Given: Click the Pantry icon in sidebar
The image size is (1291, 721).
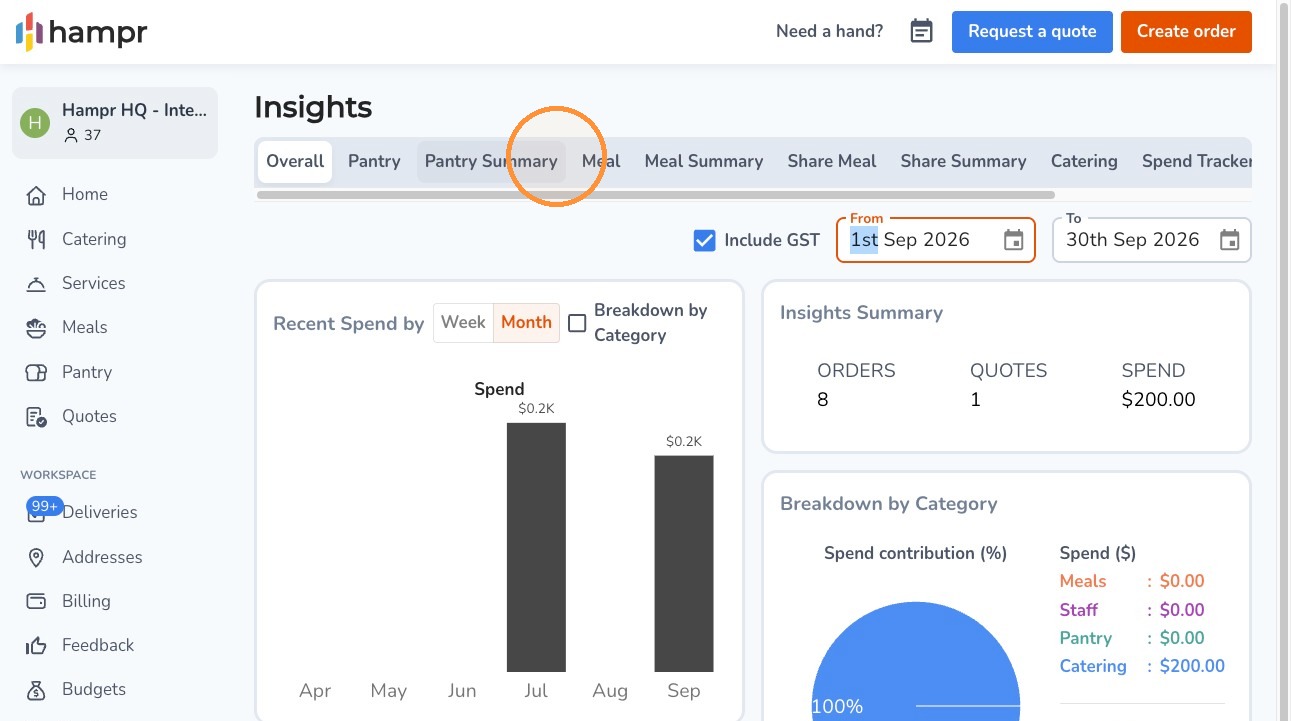Looking at the screenshot, I should coord(36,372).
